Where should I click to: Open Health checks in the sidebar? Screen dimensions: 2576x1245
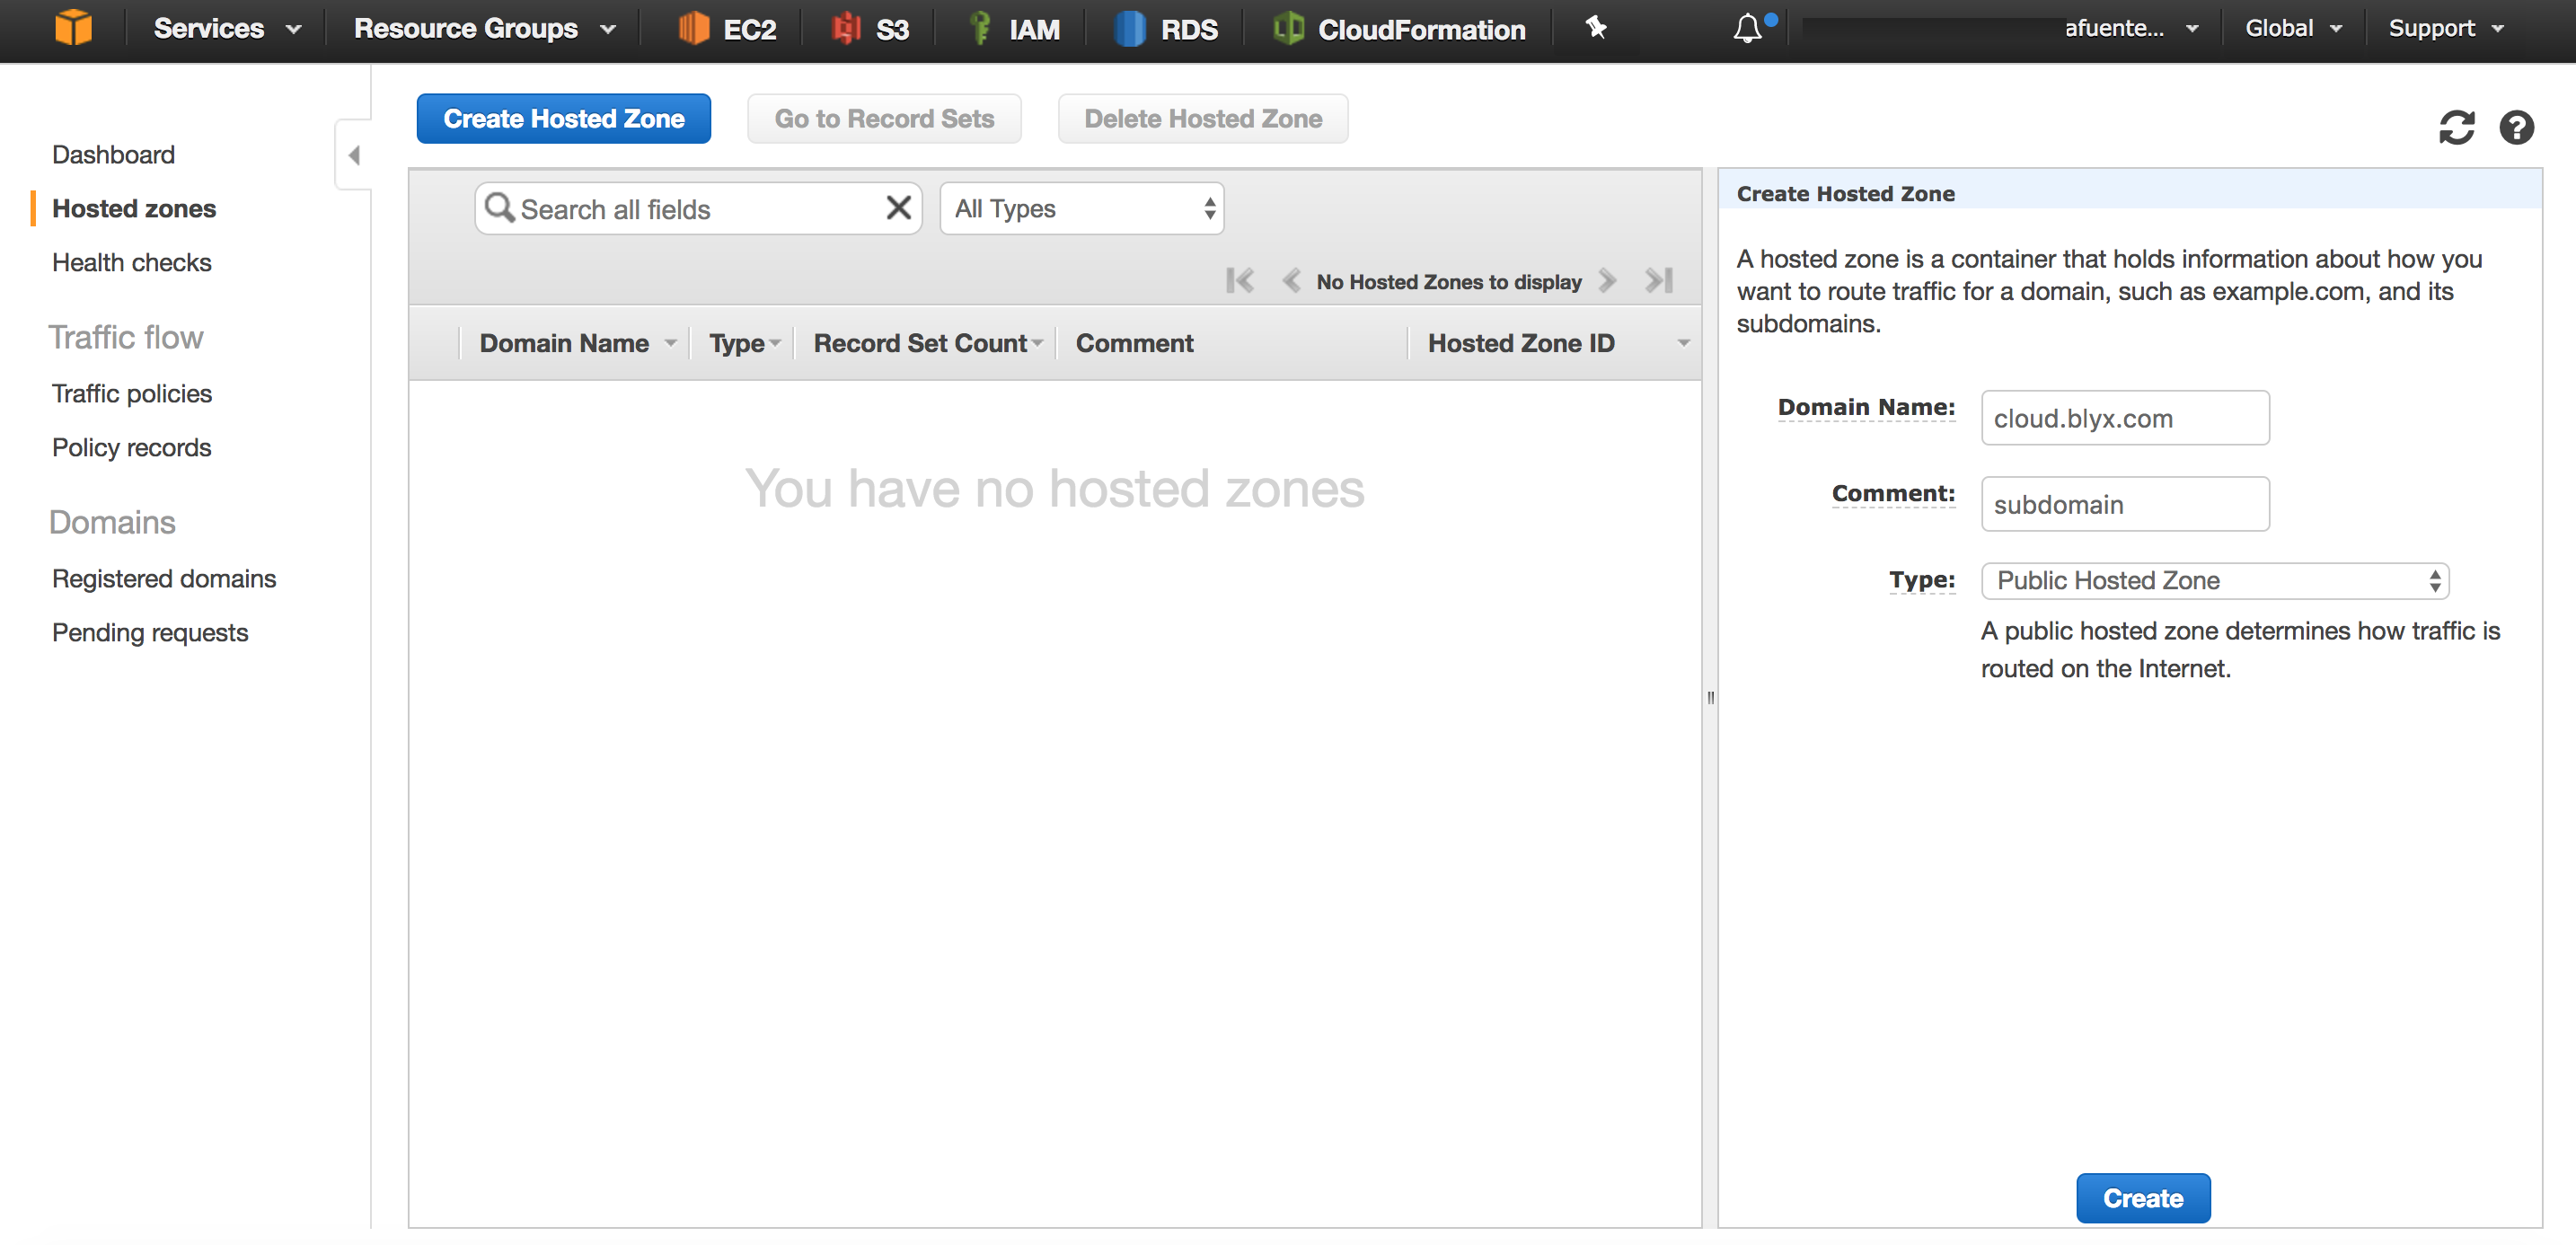(131, 263)
